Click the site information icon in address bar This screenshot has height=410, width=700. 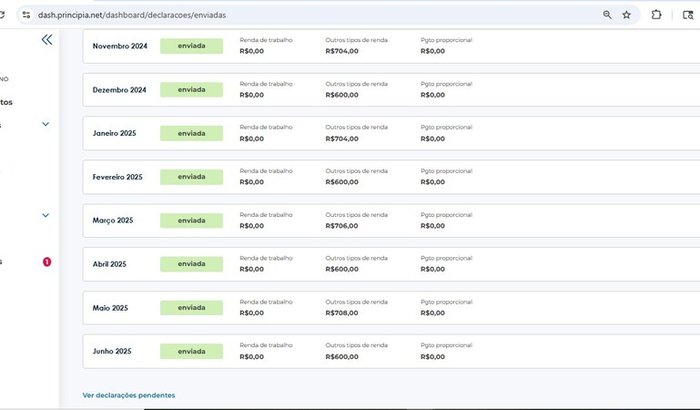[x=26, y=15]
